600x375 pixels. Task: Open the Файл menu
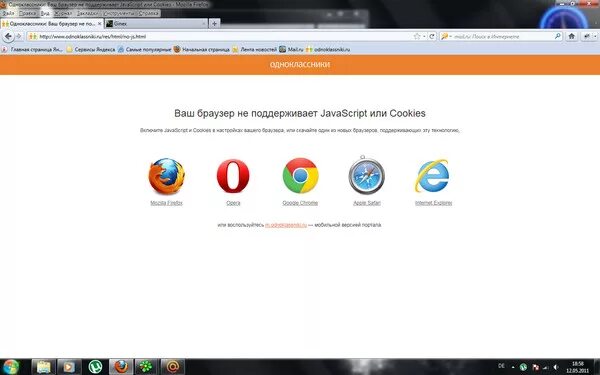point(8,13)
